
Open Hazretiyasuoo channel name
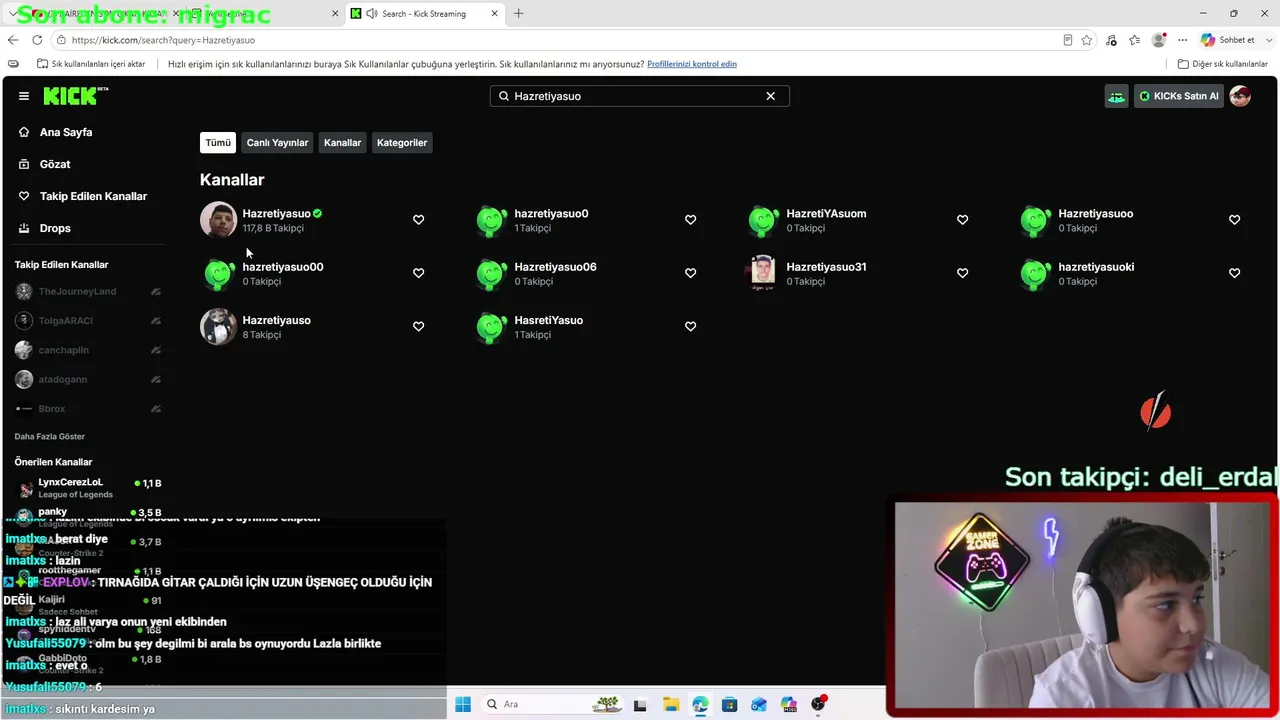click(1095, 214)
